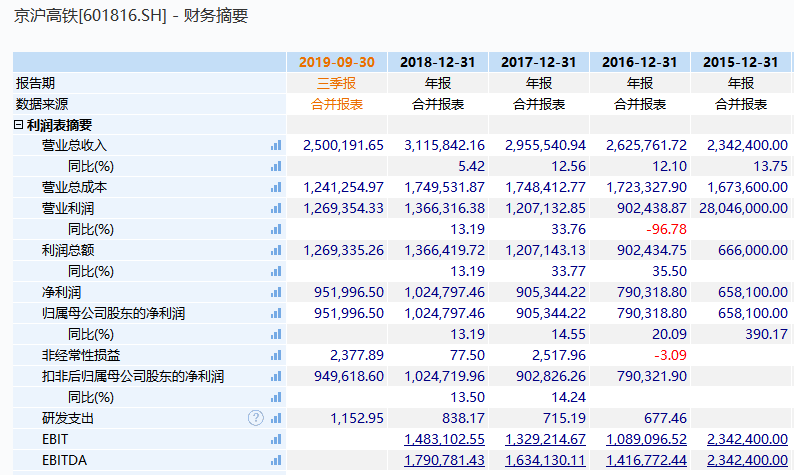Click help question mark beside 研发支出
Image resolution: width=794 pixels, height=475 pixels.
[256, 418]
